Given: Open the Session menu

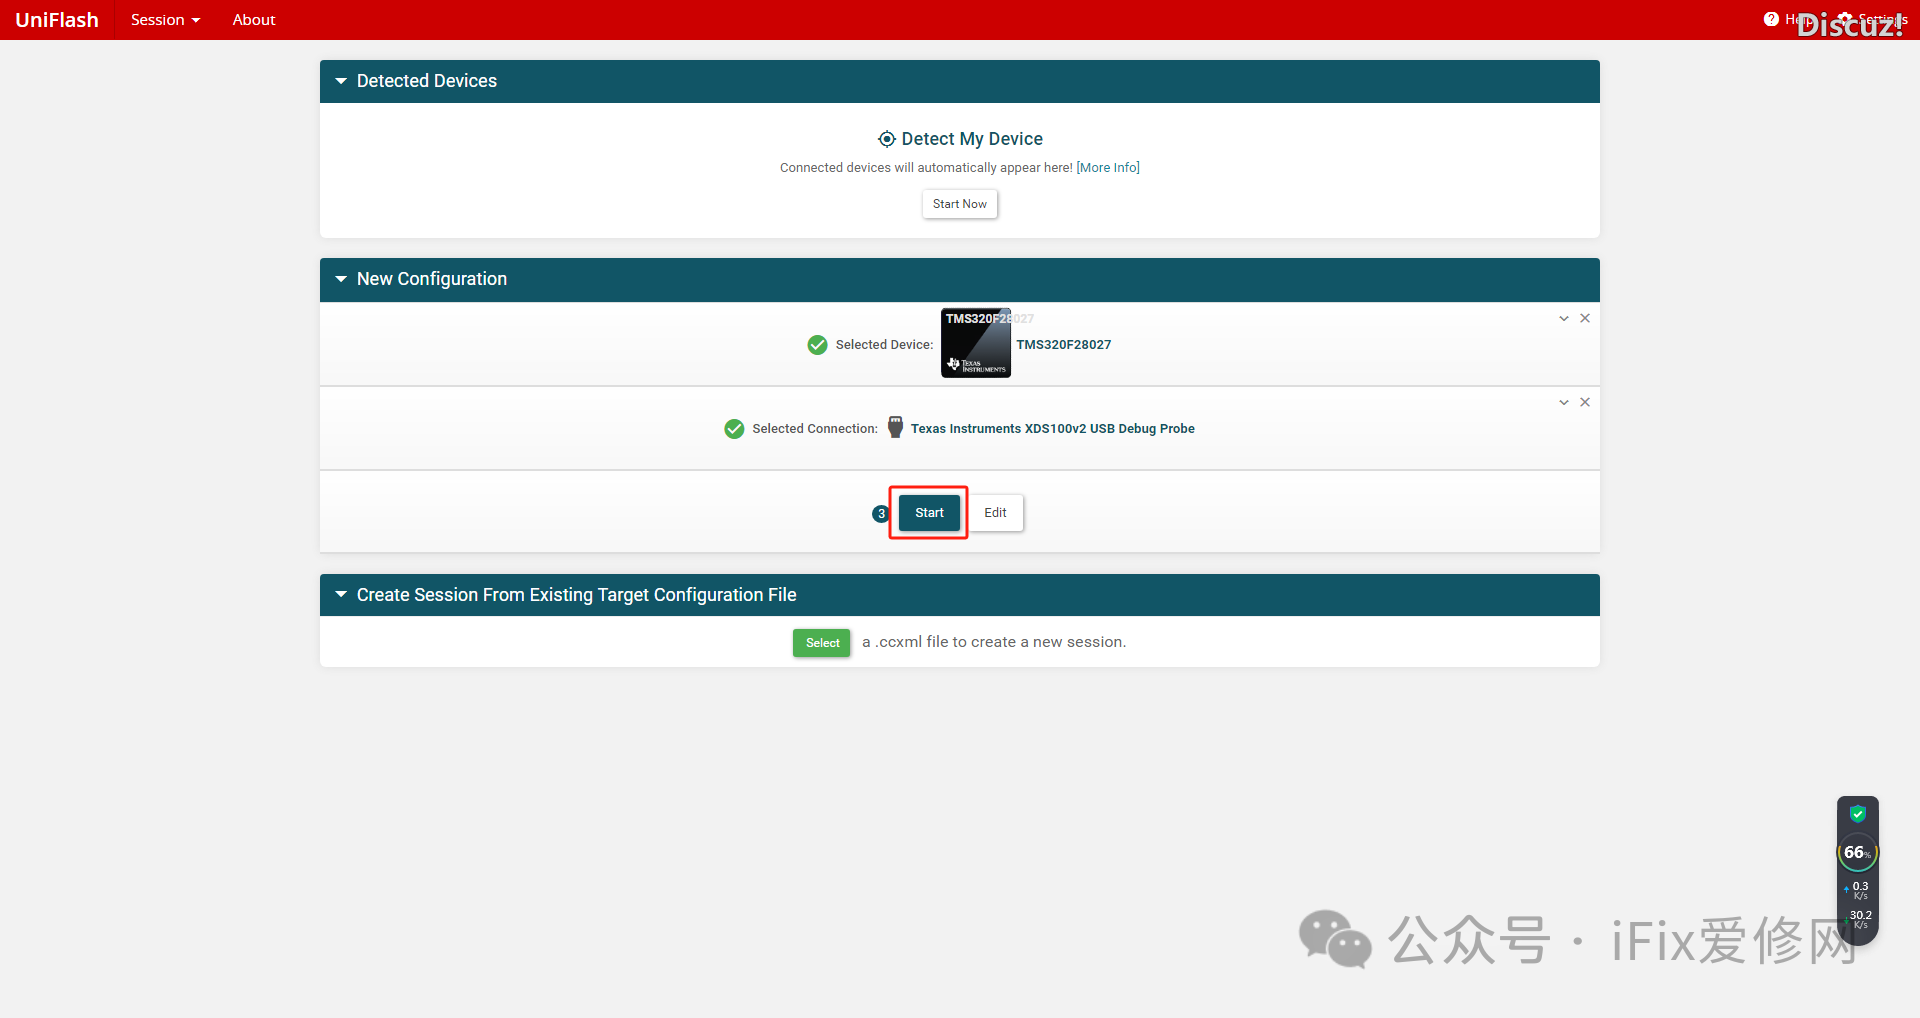Looking at the screenshot, I should coord(165,20).
